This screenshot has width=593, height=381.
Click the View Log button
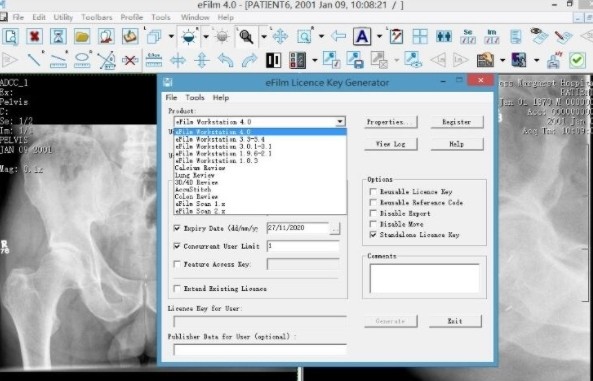(391, 144)
